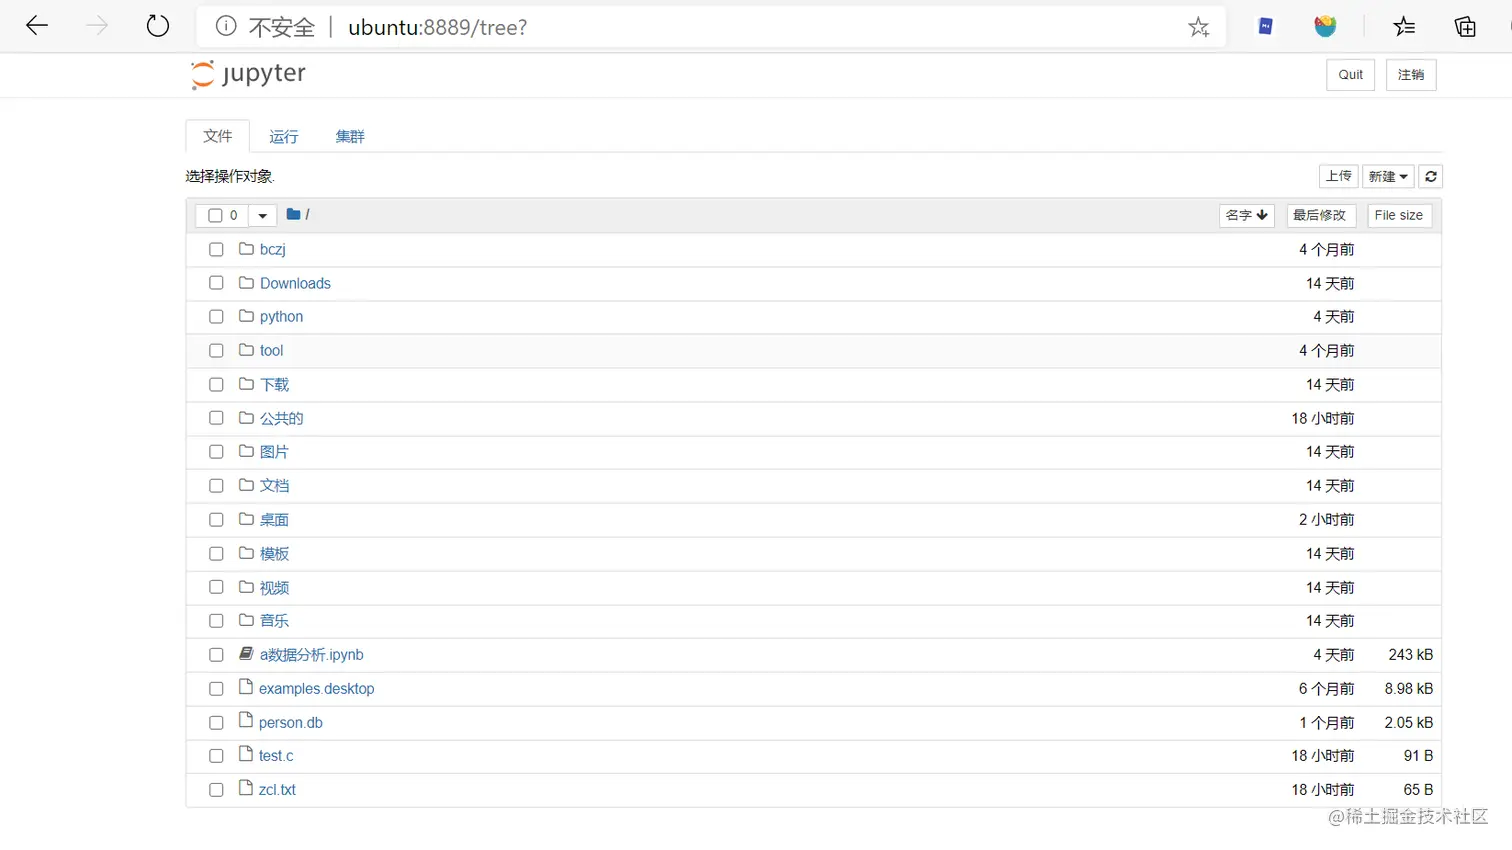
Task: Open the a数据分析.ipynb notebook link
Action: tap(312, 654)
